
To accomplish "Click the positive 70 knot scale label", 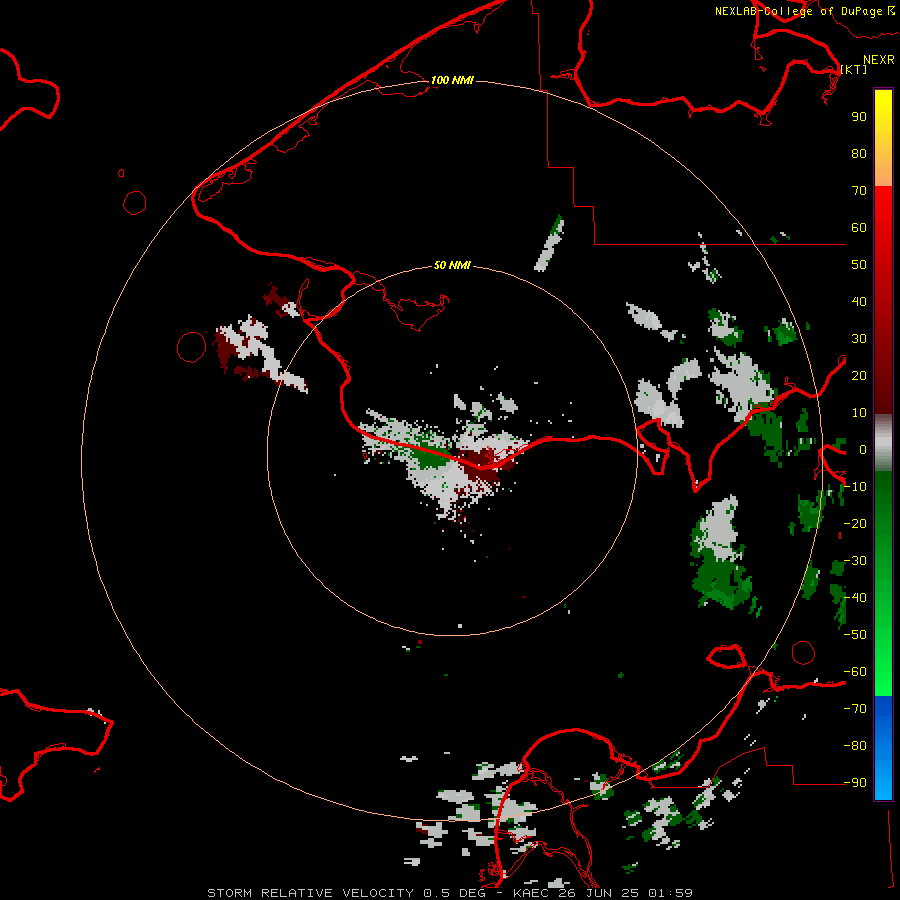I will (x=859, y=191).
